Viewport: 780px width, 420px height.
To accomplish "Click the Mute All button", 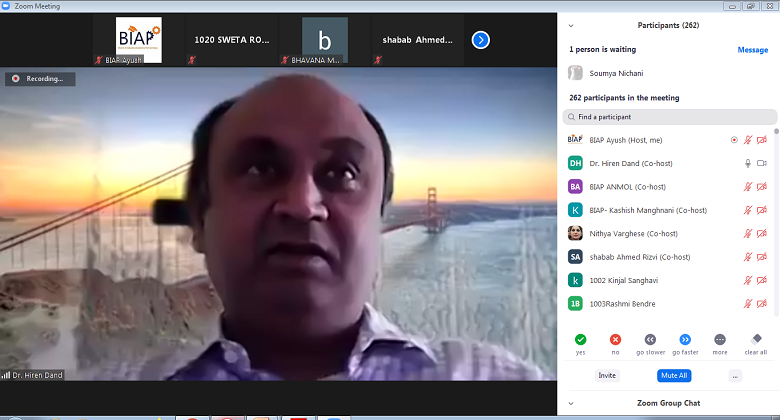I will tap(672, 375).
